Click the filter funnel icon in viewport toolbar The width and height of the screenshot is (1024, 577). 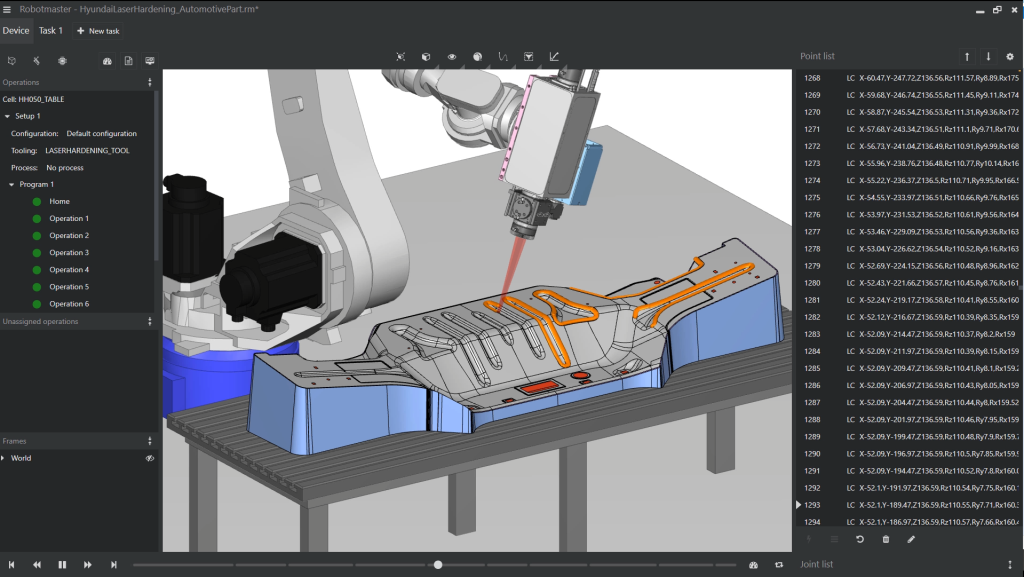coord(528,57)
